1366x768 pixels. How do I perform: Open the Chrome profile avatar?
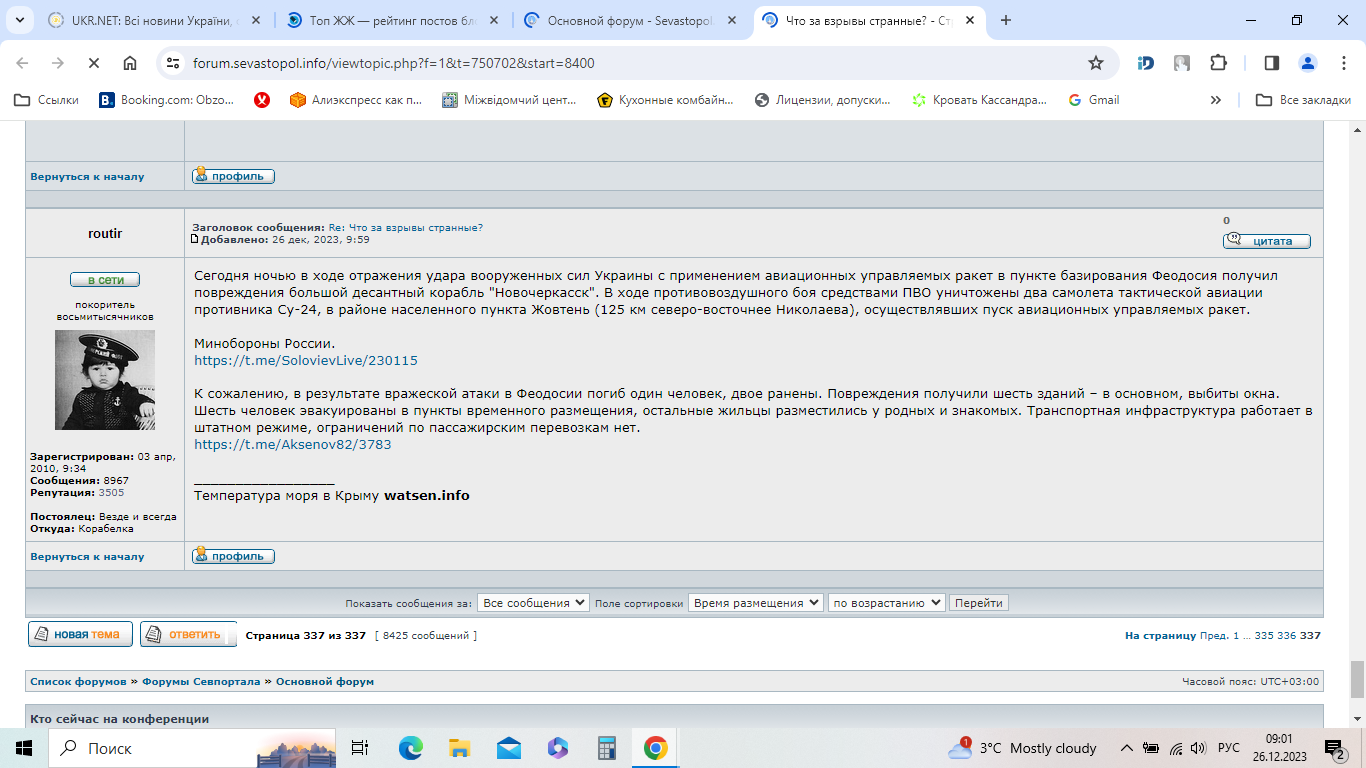(x=1308, y=63)
